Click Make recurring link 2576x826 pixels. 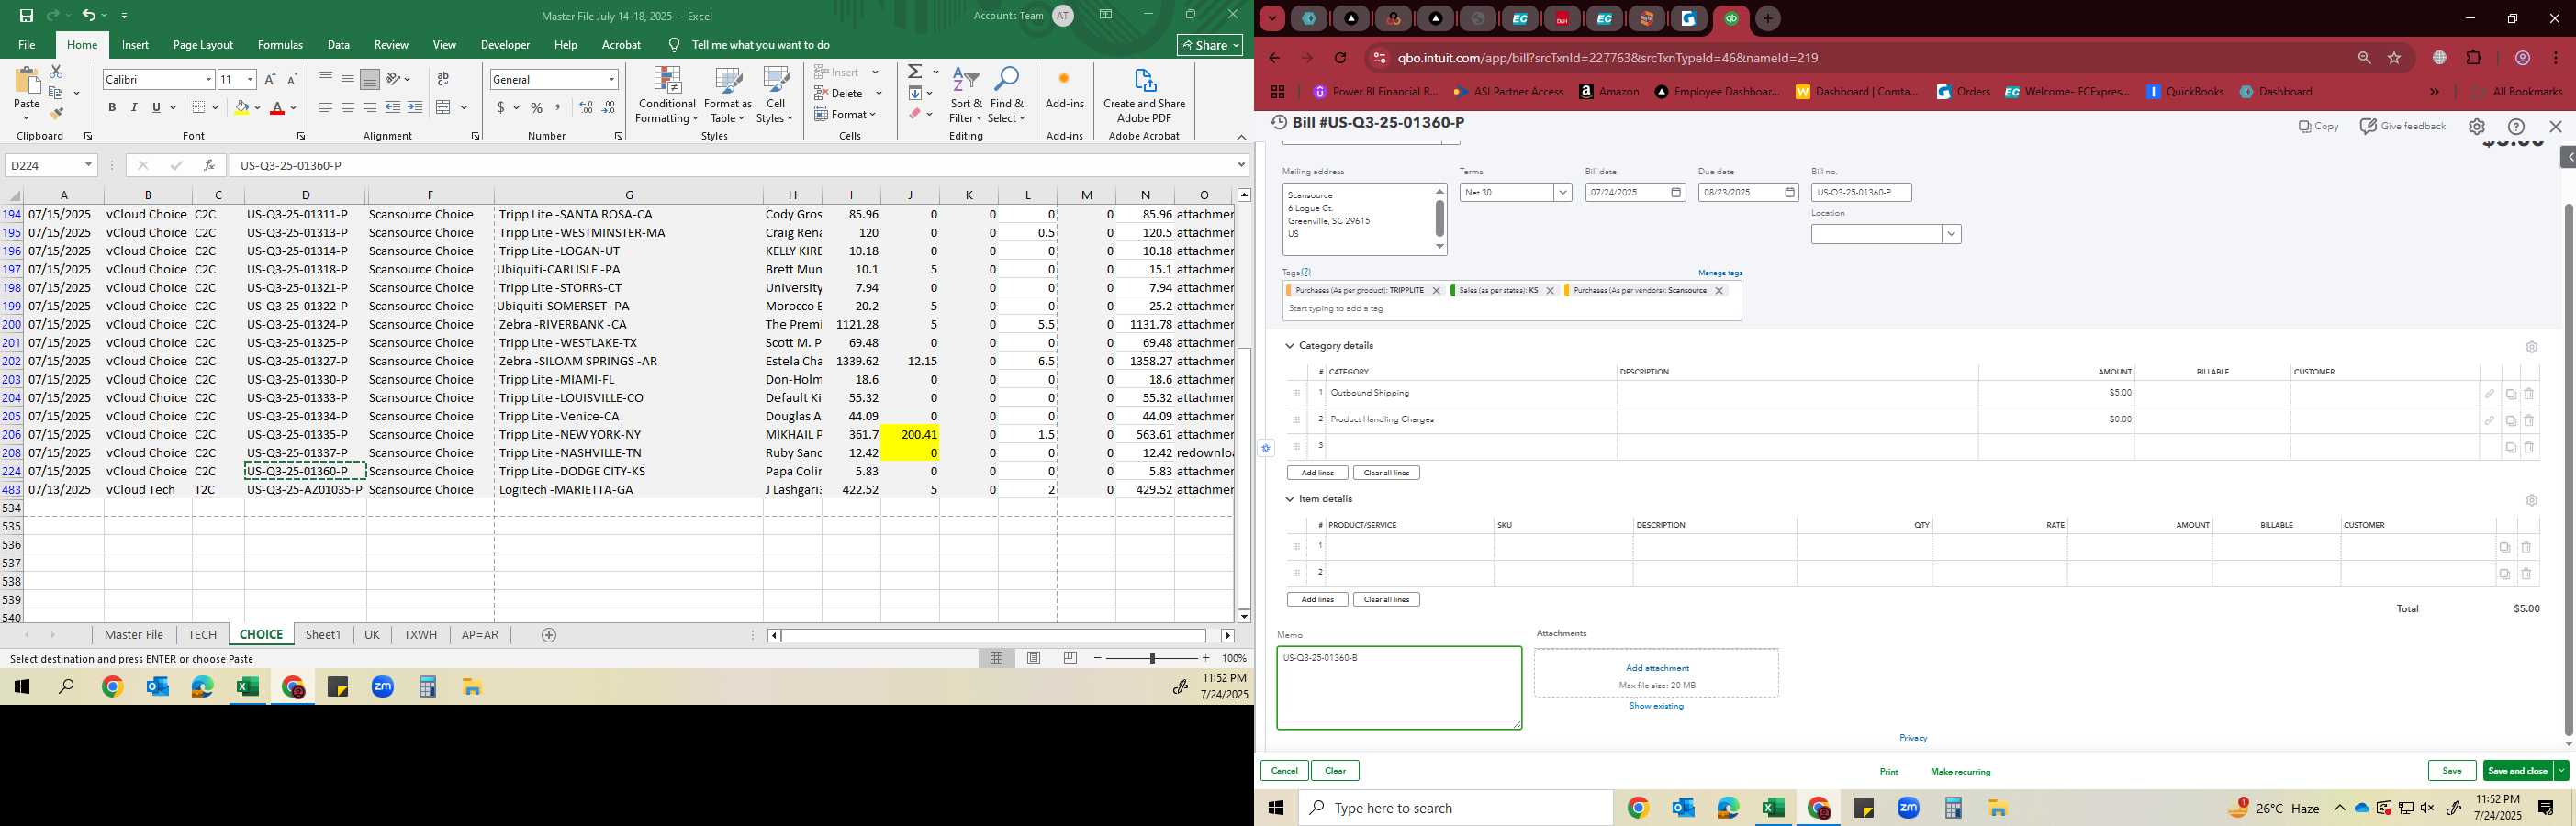(1960, 772)
